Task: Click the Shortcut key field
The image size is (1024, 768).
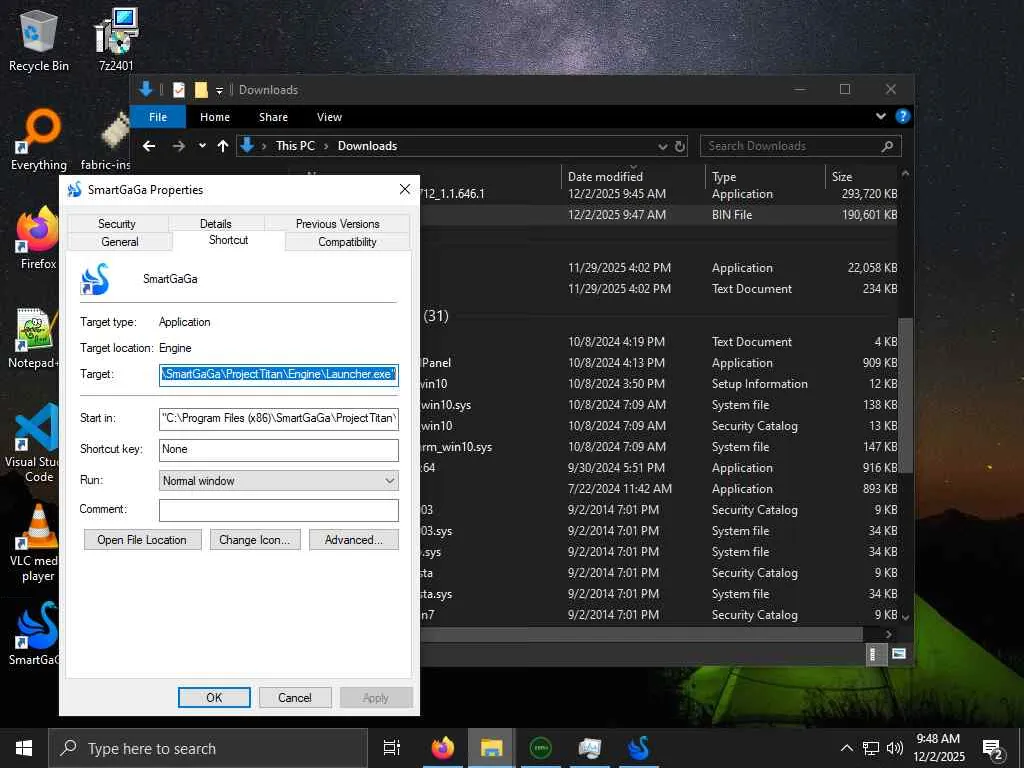Action: [x=279, y=449]
